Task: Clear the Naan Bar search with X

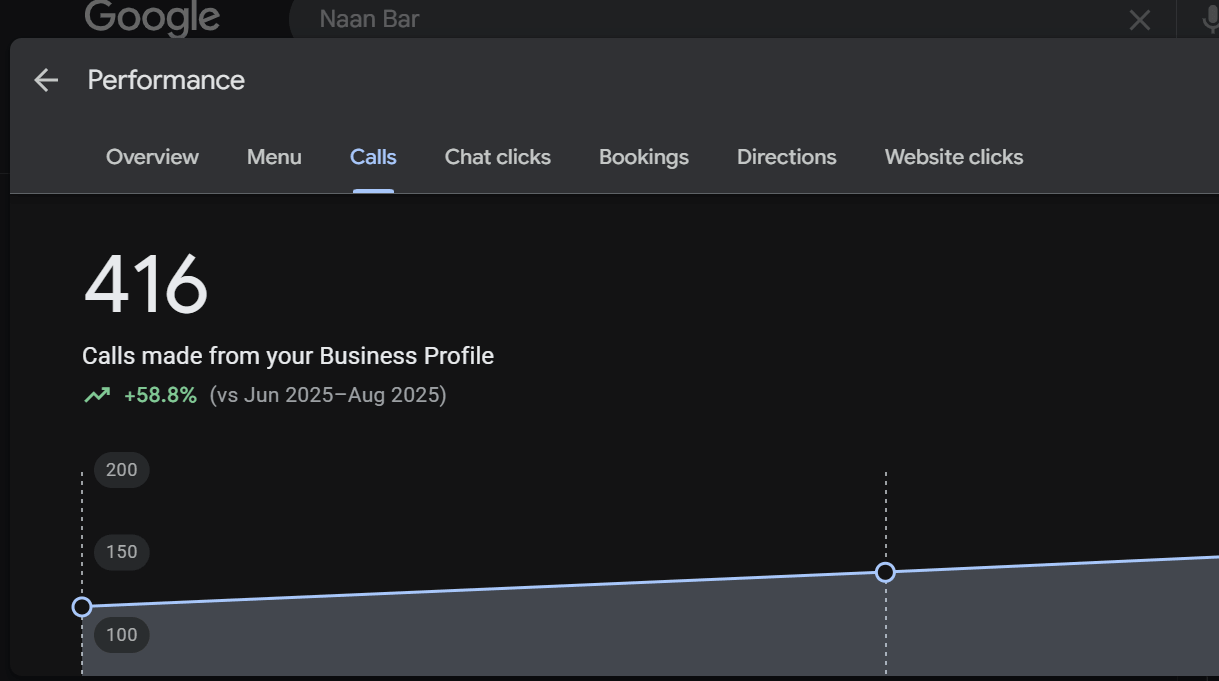Action: [x=1140, y=20]
